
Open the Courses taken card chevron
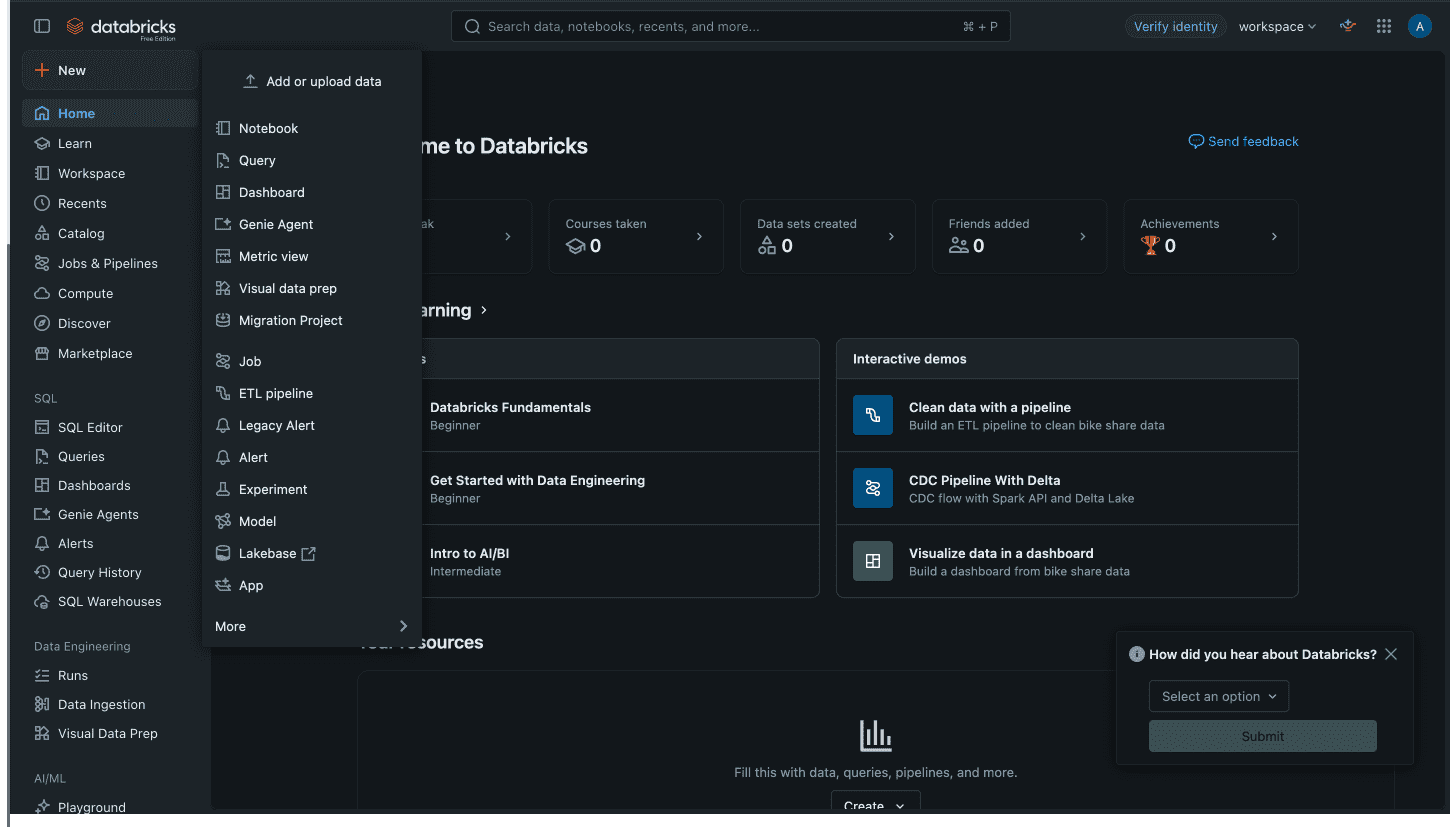[x=699, y=237]
